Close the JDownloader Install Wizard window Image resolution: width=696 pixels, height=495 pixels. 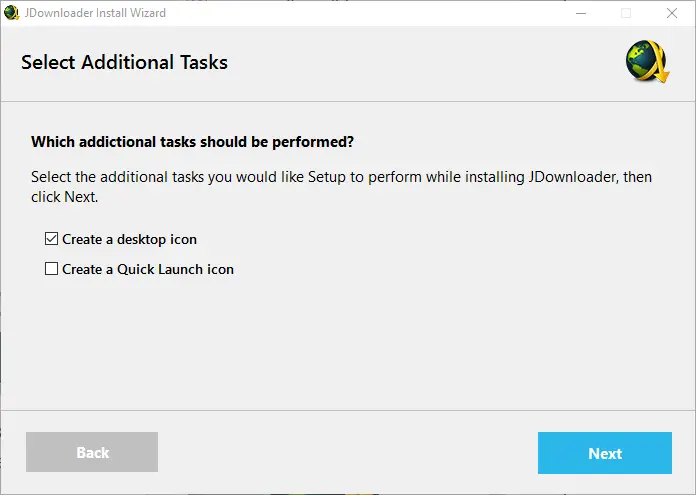[671, 13]
